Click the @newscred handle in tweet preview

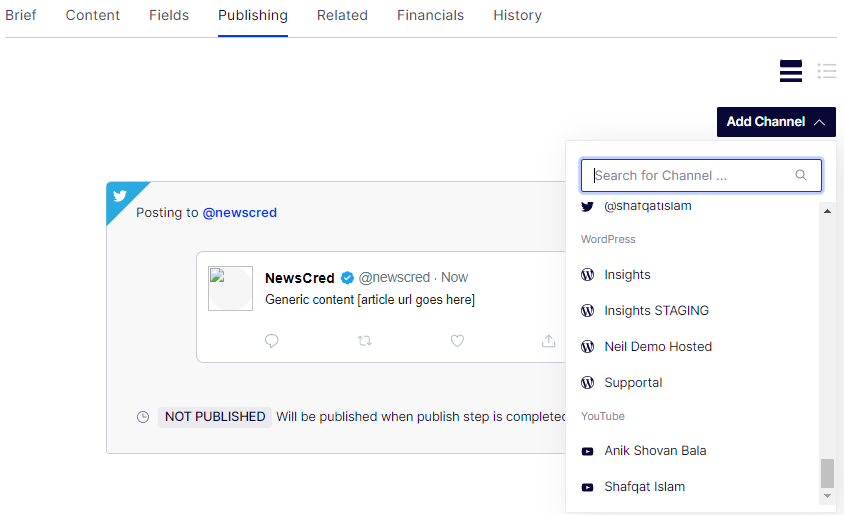pos(394,278)
